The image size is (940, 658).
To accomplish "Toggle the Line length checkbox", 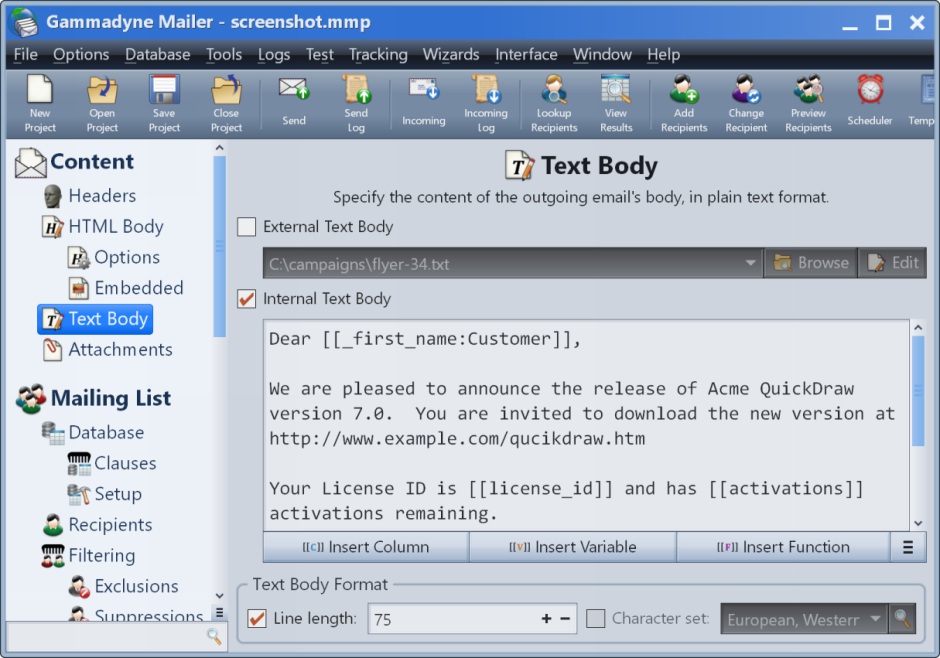I will 256,619.
